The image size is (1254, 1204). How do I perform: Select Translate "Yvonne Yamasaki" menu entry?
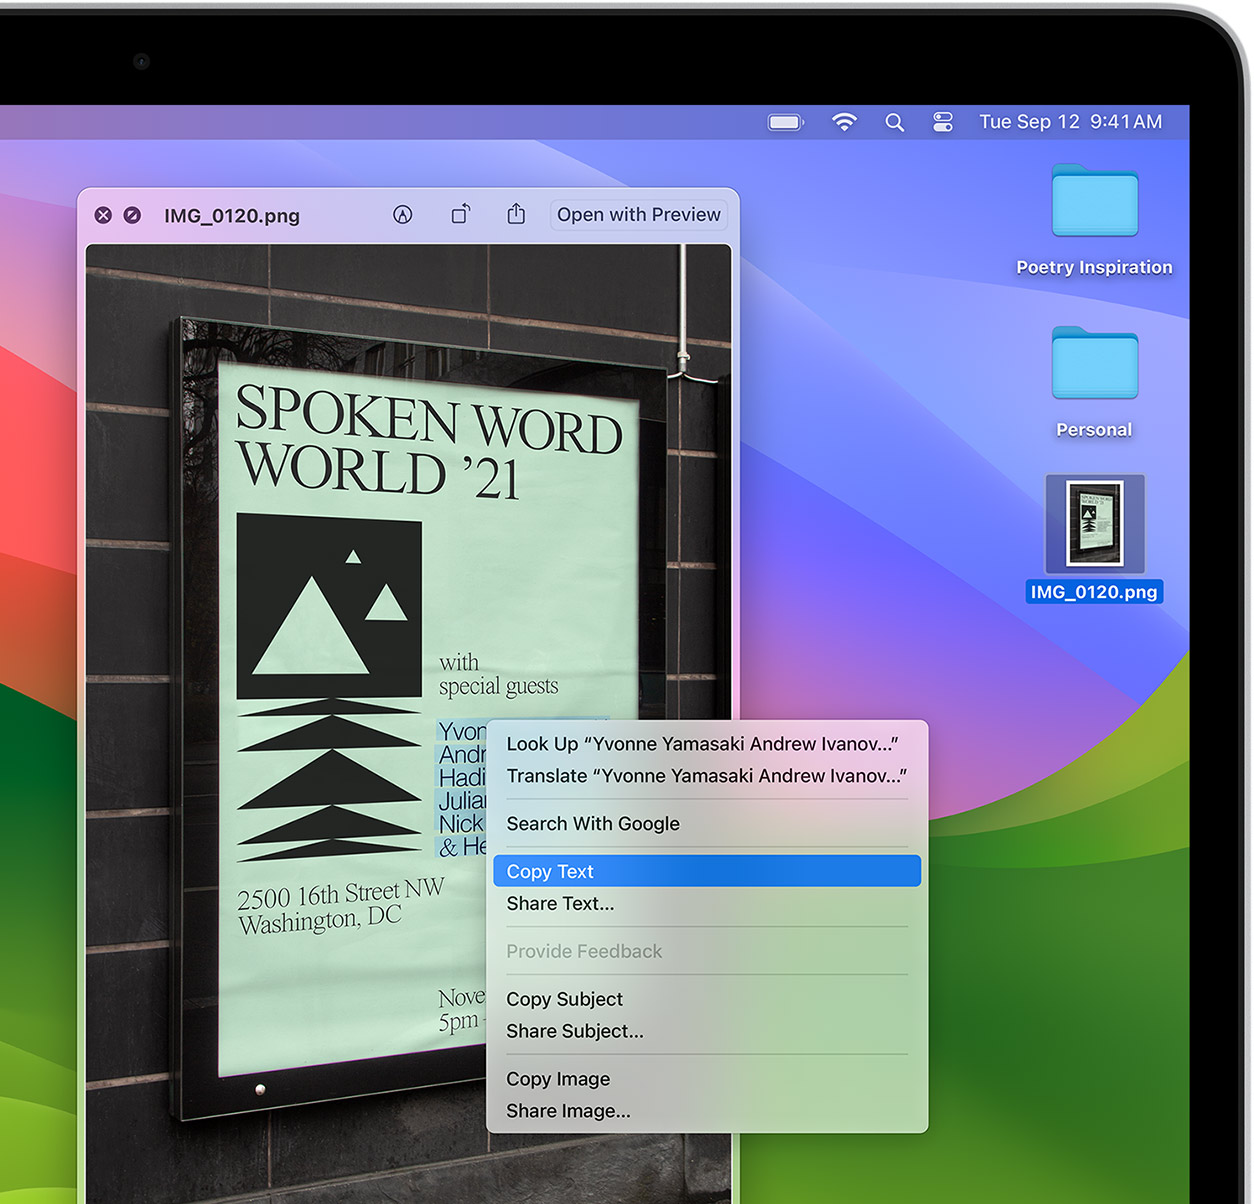click(706, 776)
